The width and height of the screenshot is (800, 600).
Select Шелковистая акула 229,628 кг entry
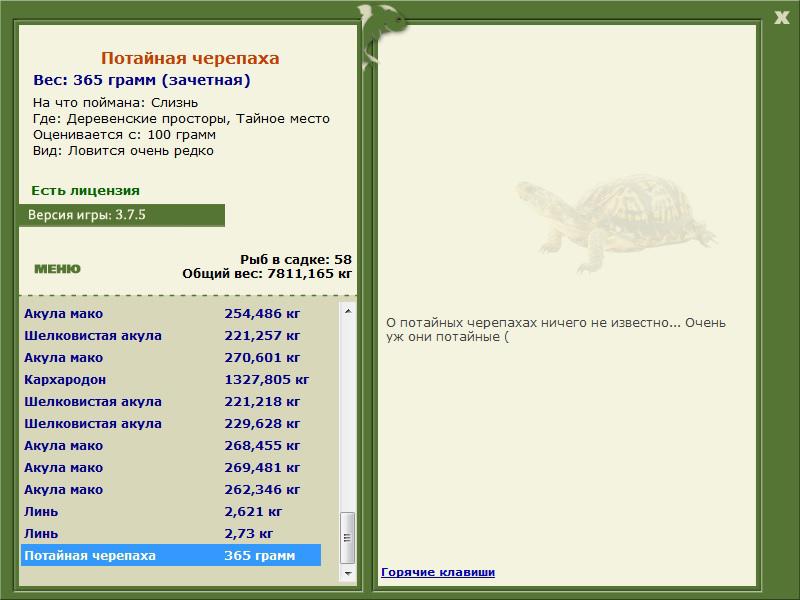(x=171, y=423)
